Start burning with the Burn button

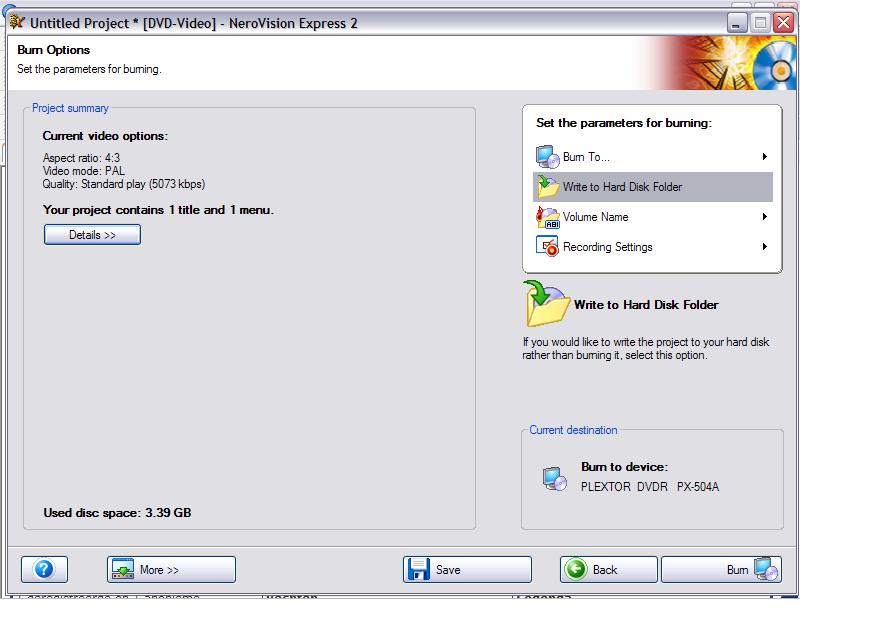point(722,569)
